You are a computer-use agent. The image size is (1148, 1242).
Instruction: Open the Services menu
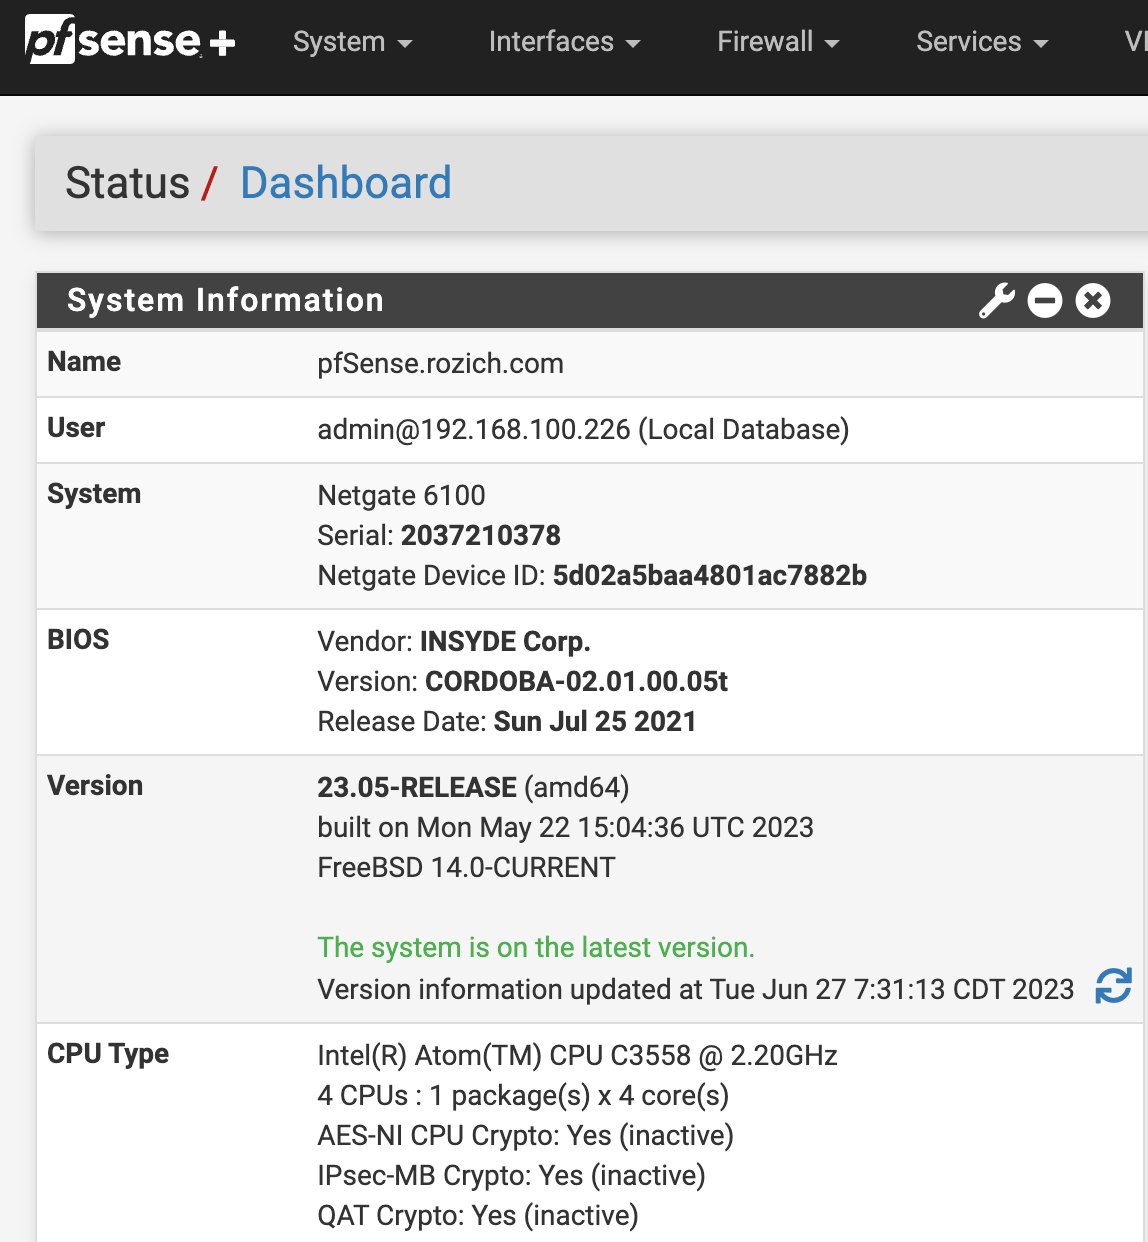pos(982,42)
